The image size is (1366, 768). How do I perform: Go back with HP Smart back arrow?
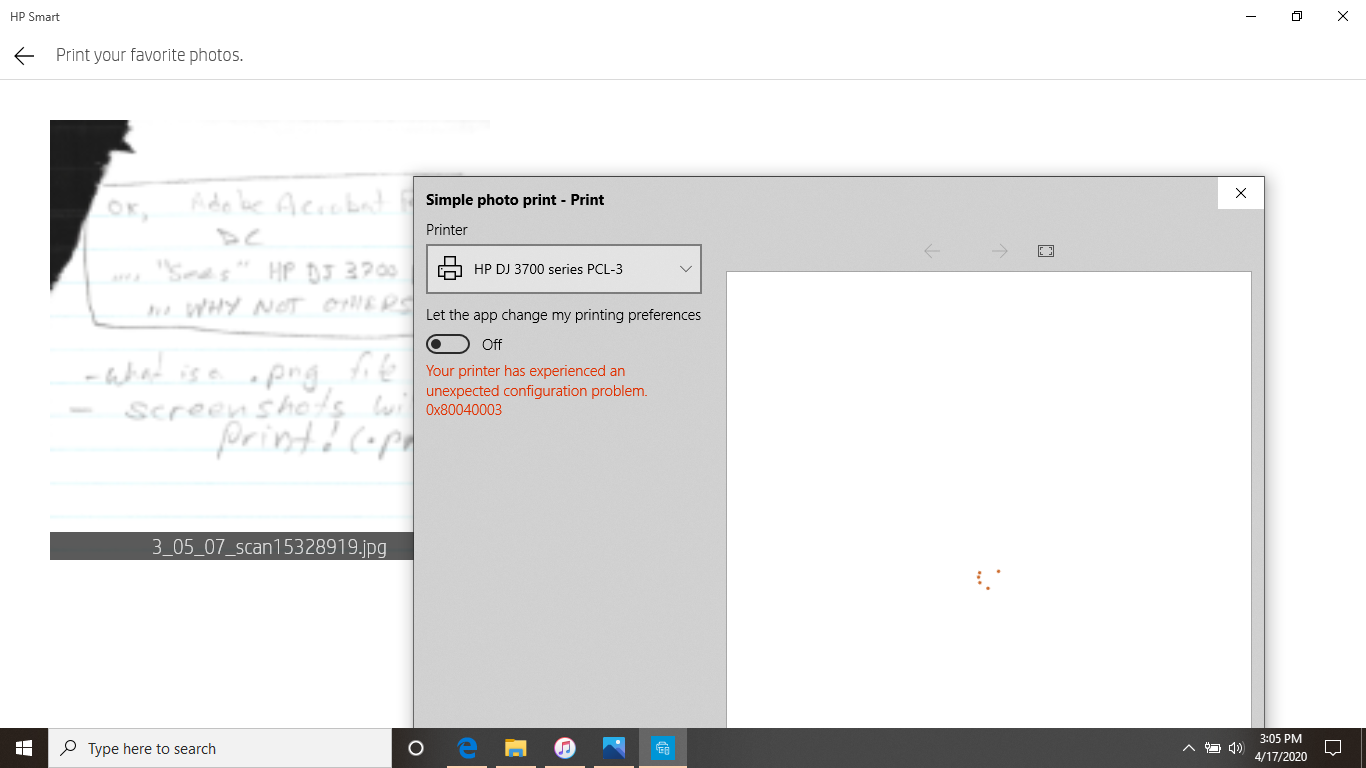coord(24,56)
